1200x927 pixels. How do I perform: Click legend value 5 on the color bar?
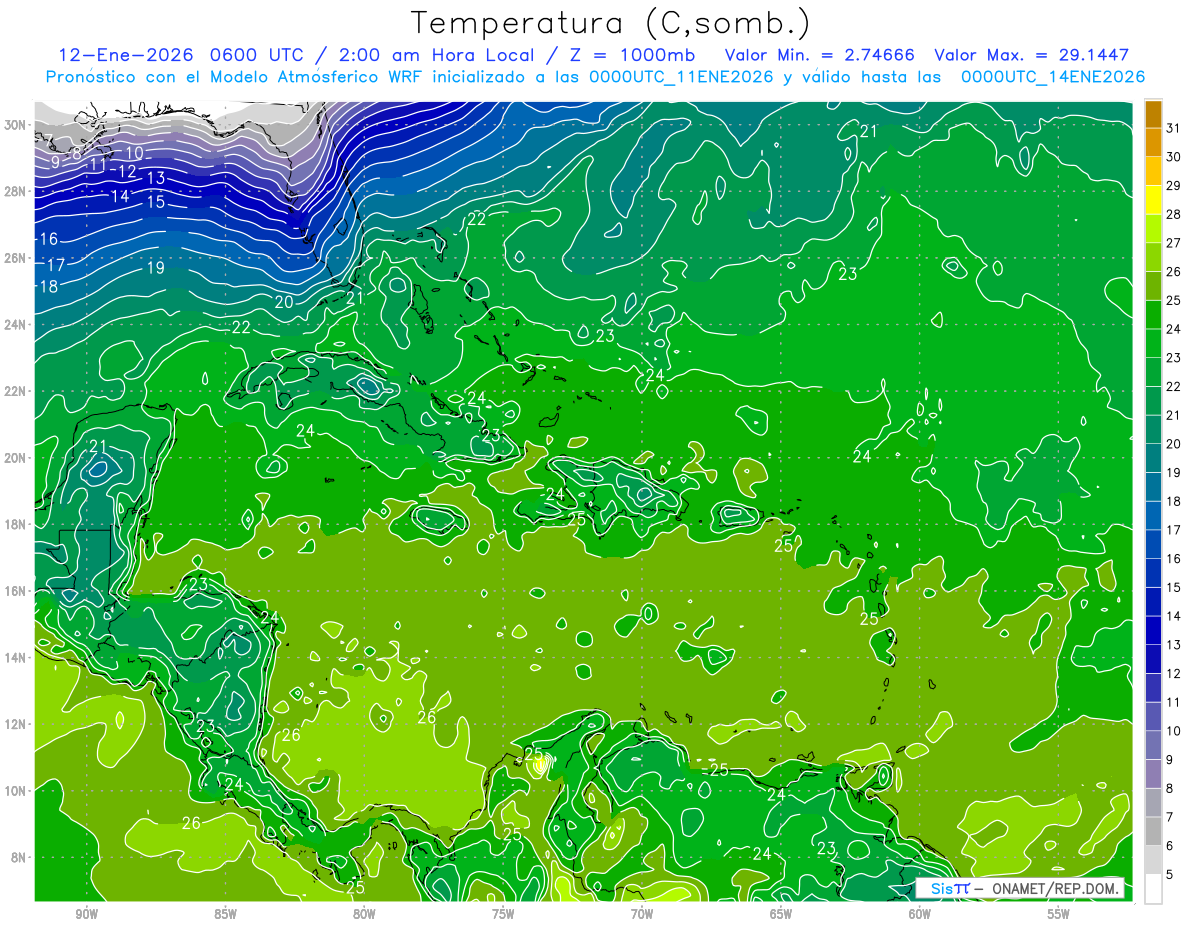(1170, 875)
